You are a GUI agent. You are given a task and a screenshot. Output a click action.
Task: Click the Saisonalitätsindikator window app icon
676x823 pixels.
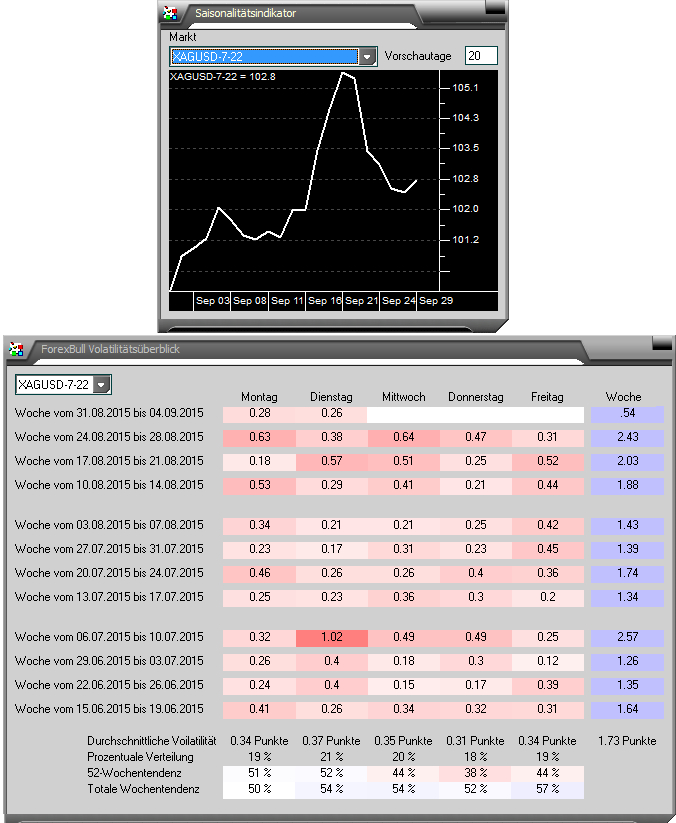click(171, 14)
